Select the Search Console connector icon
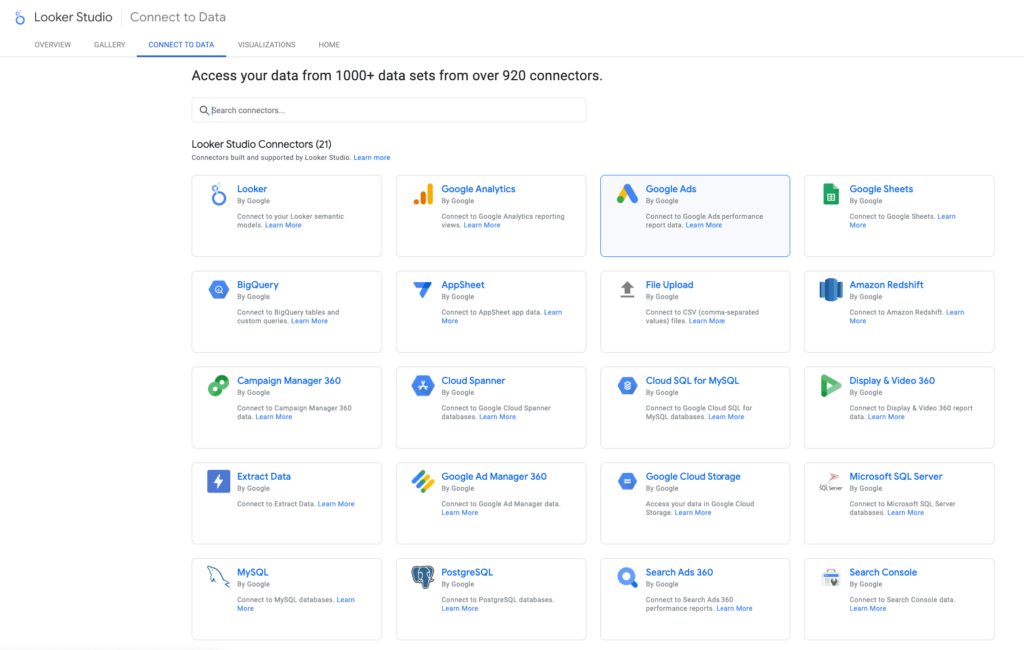Viewport: 1024px width, 650px height. (832, 577)
